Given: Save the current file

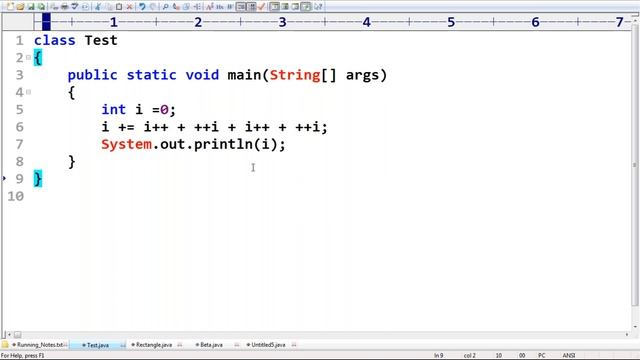Looking at the screenshot, I should pyautogui.click(x=31, y=7).
